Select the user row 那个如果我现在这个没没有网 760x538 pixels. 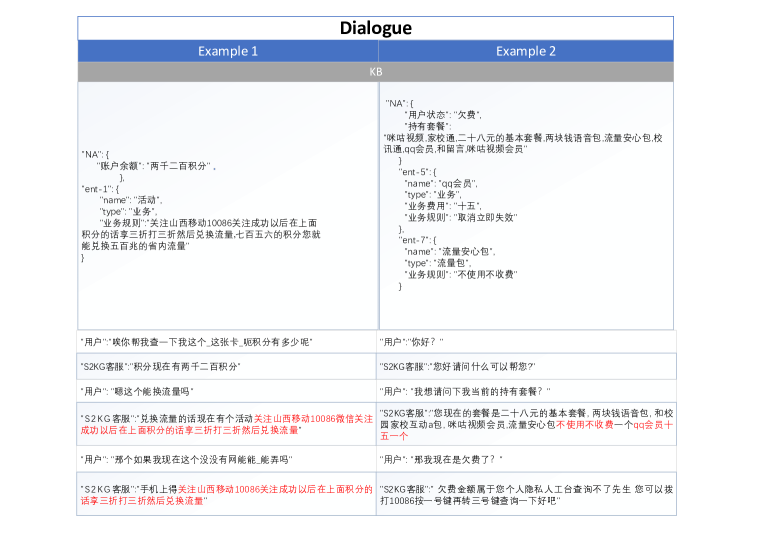point(227,459)
